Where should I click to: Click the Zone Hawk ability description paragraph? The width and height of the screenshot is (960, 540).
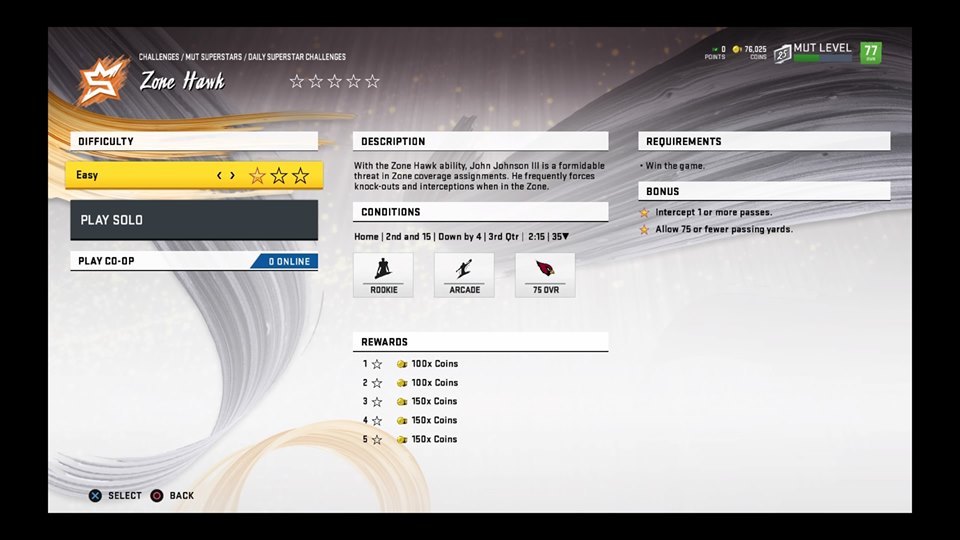tap(479, 176)
